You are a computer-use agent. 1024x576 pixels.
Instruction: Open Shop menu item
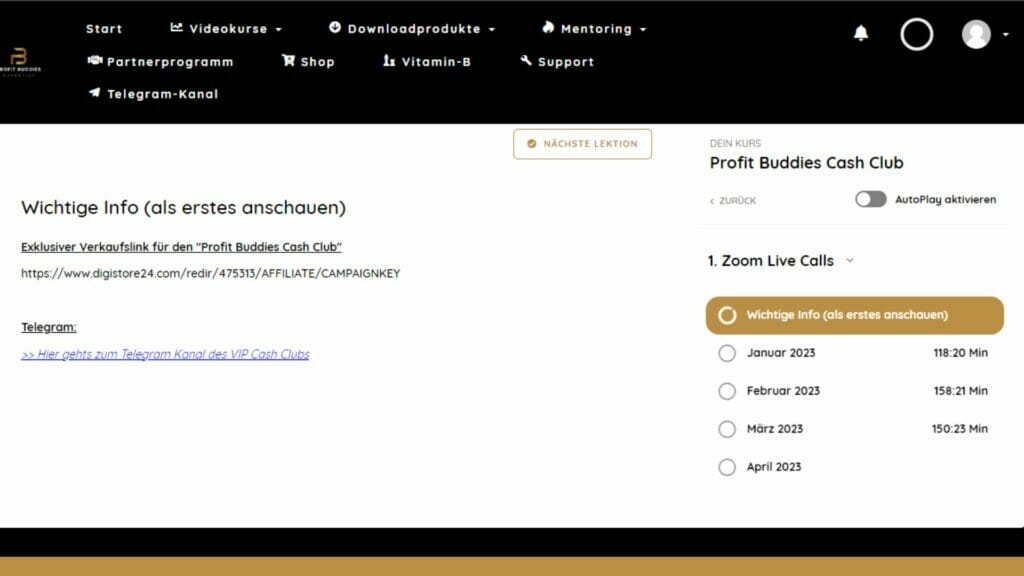(x=308, y=61)
